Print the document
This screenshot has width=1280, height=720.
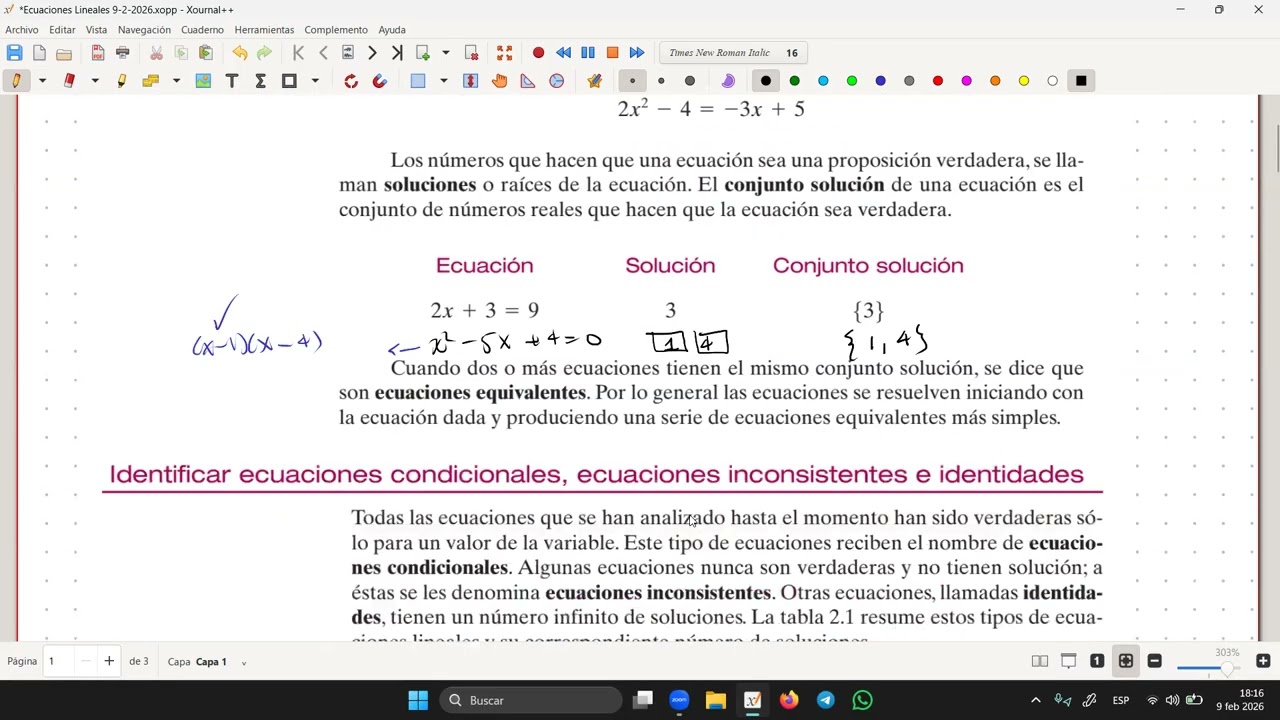click(123, 53)
